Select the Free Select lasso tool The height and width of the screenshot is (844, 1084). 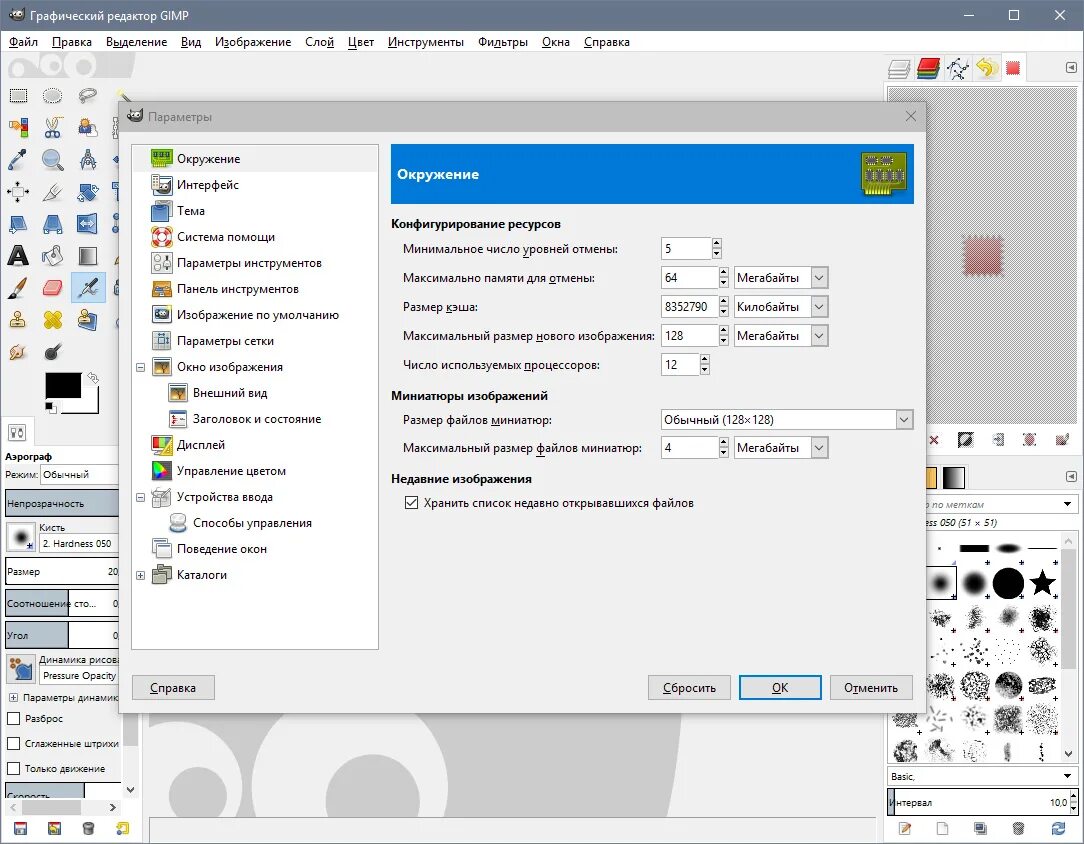(x=88, y=95)
